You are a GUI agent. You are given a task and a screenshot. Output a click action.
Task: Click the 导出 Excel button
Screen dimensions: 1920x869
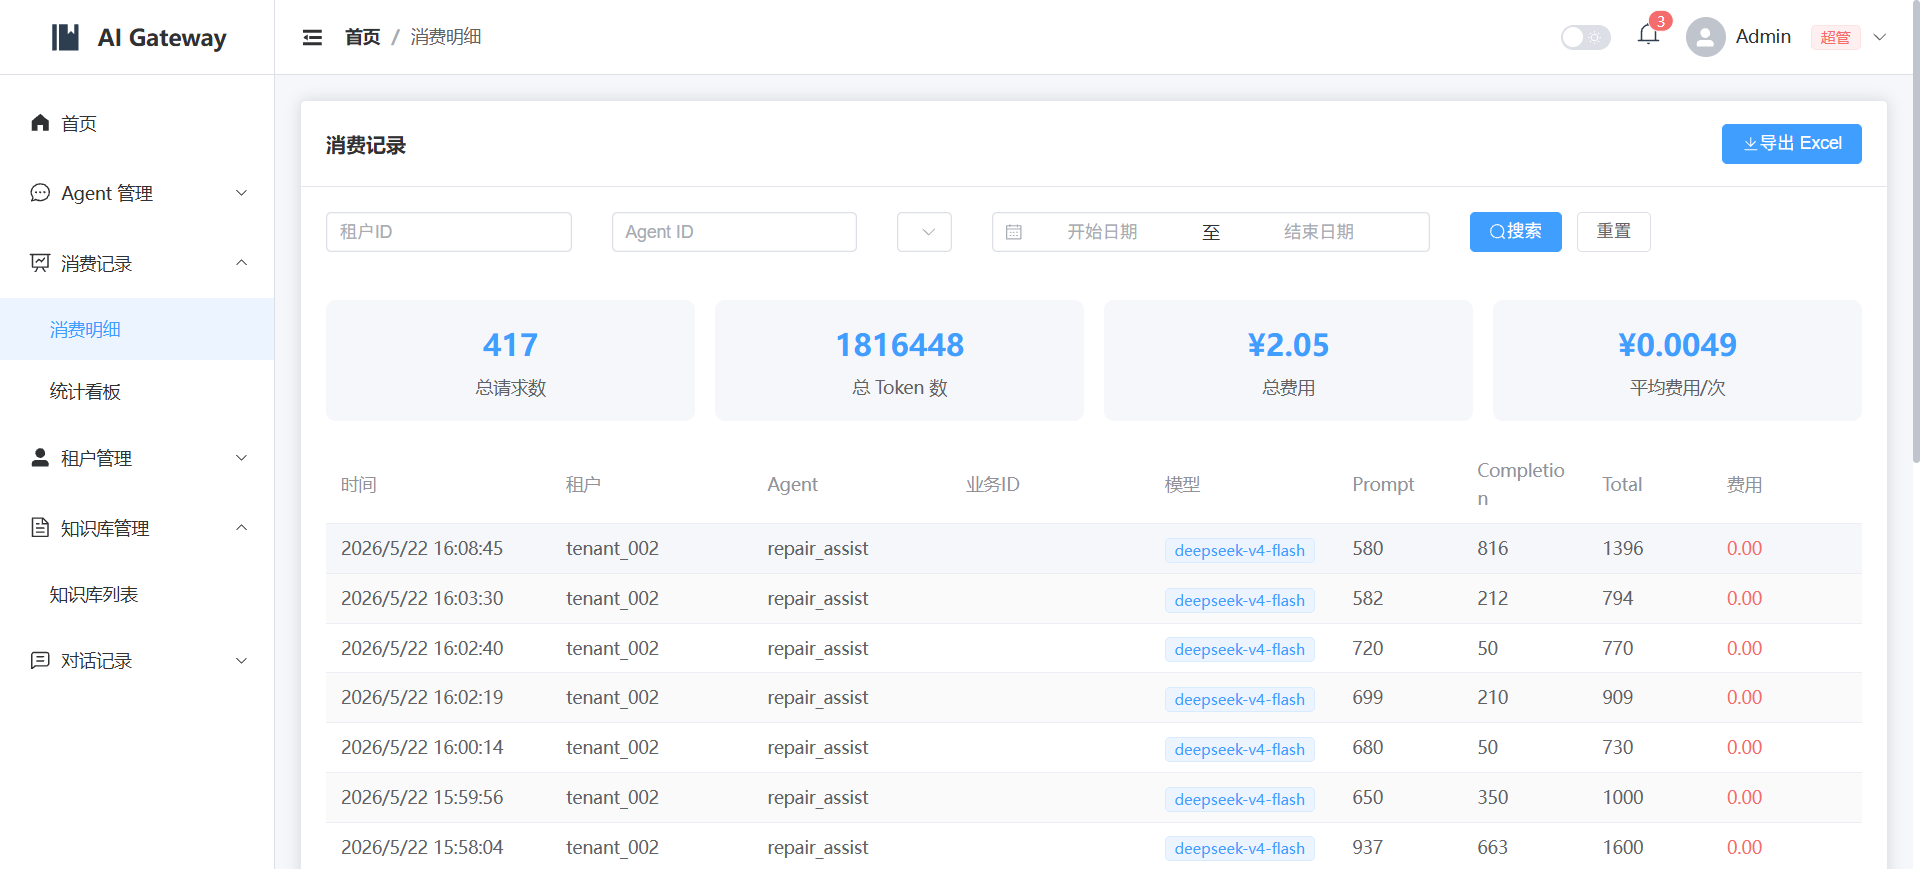(1791, 143)
